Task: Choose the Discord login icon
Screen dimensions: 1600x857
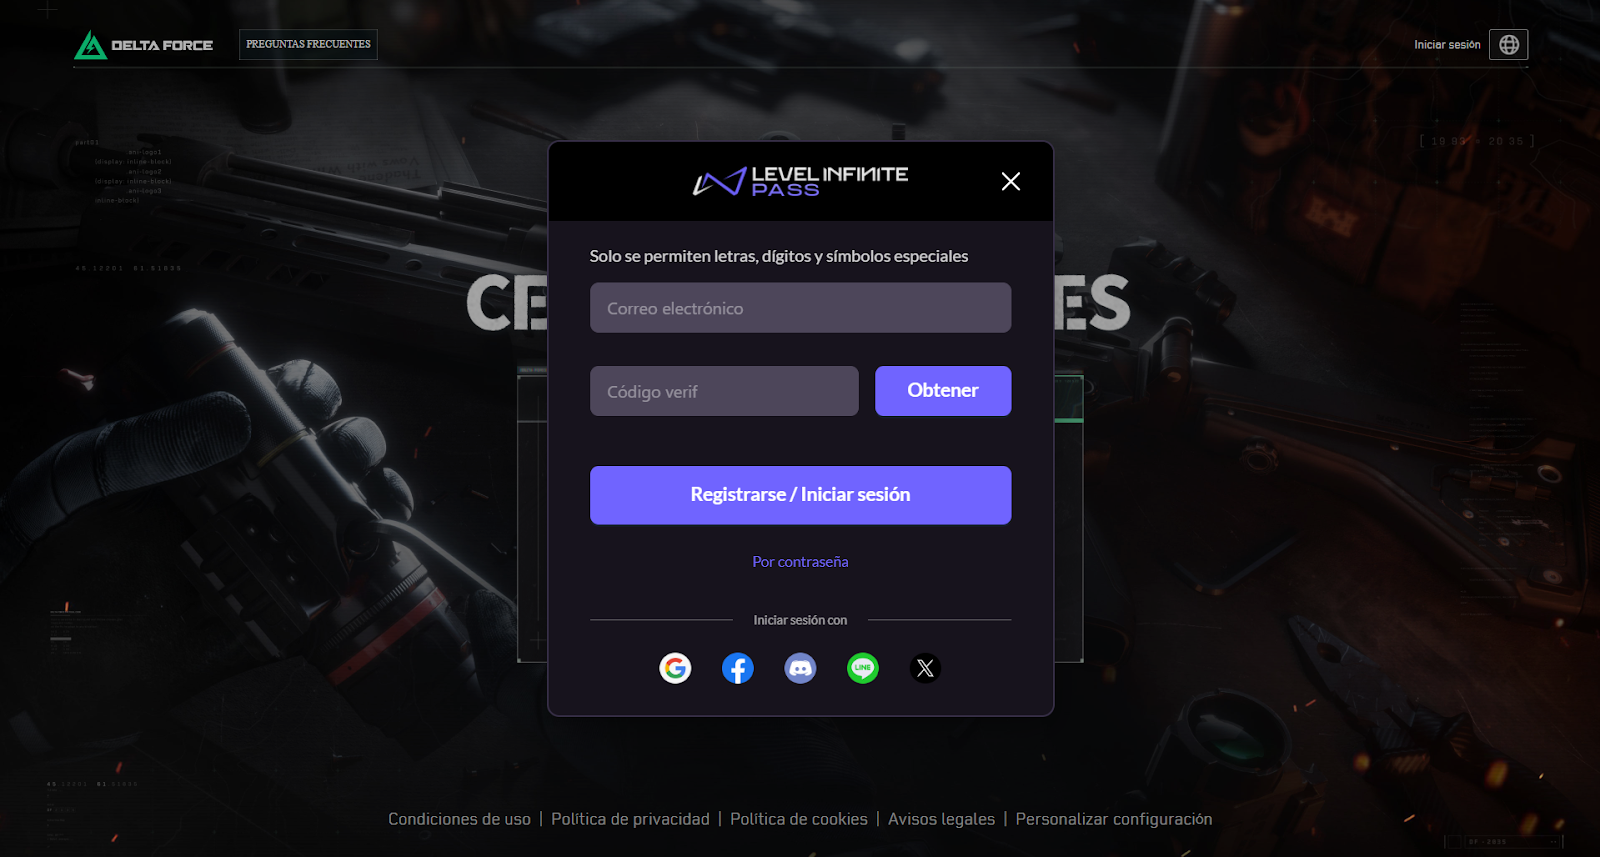Action: click(800, 668)
